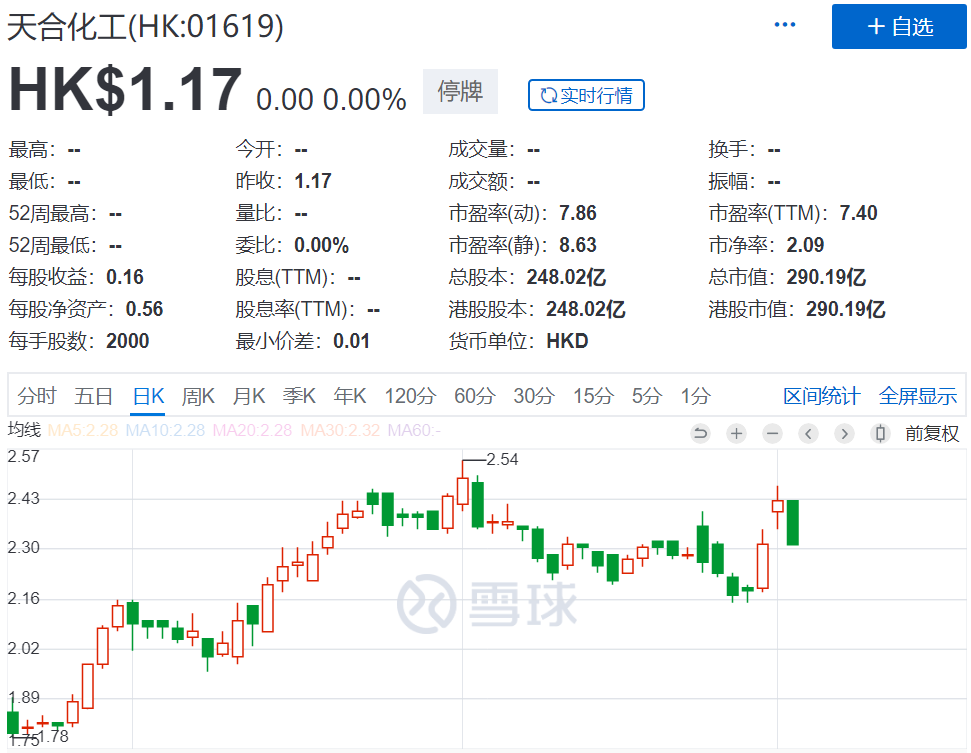Click the MA5:2.28 indicator label

click(x=82, y=430)
